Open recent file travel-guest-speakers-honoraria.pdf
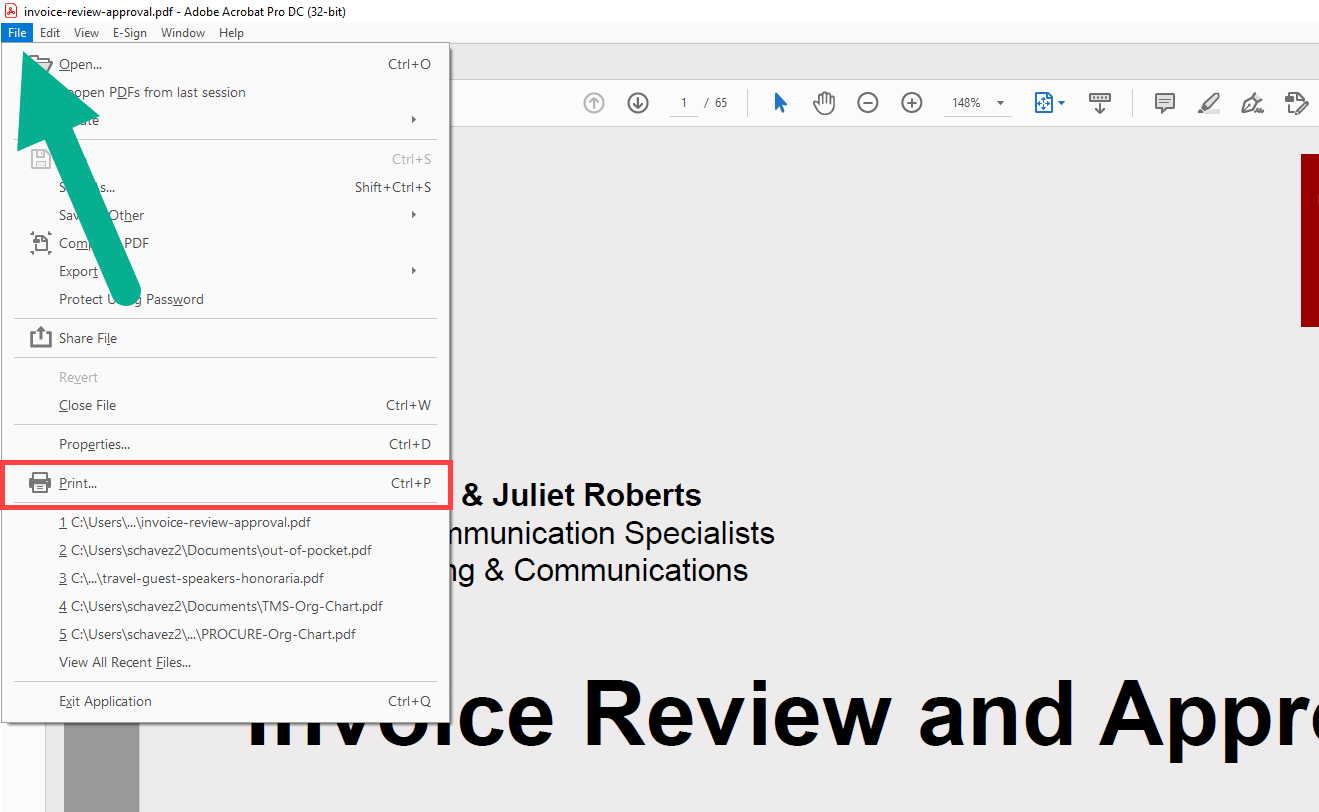The width and height of the screenshot is (1319, 812). coord(225,578)
